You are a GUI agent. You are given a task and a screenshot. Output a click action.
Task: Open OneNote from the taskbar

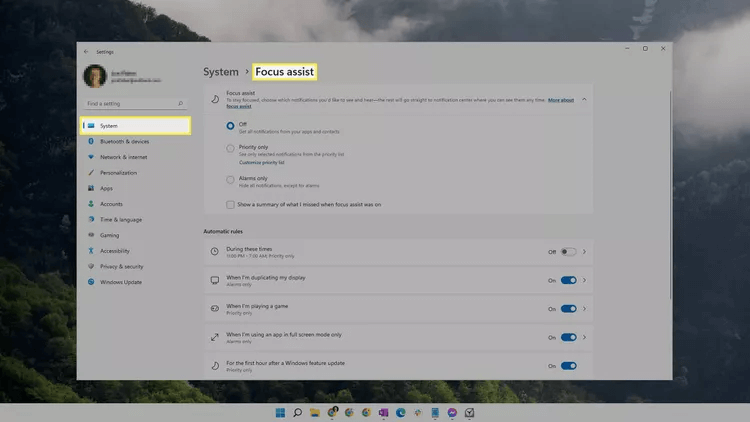(x=383, y=412)
